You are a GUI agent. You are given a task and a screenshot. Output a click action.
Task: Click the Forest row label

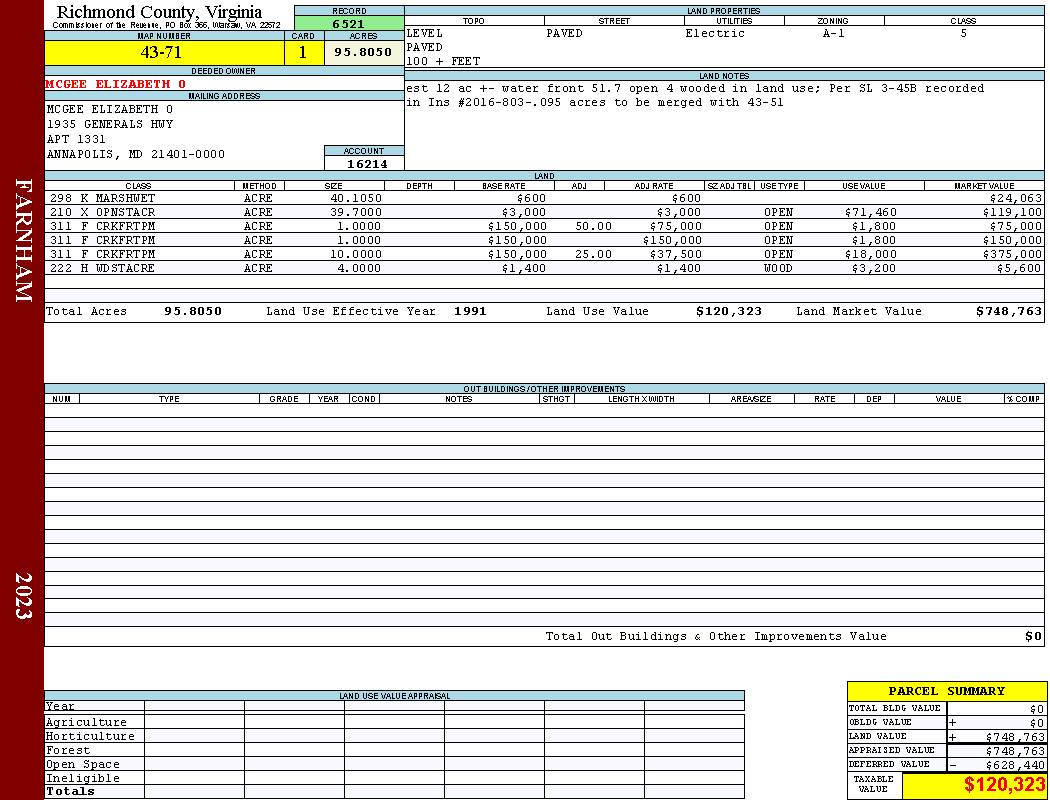(68, 750)
